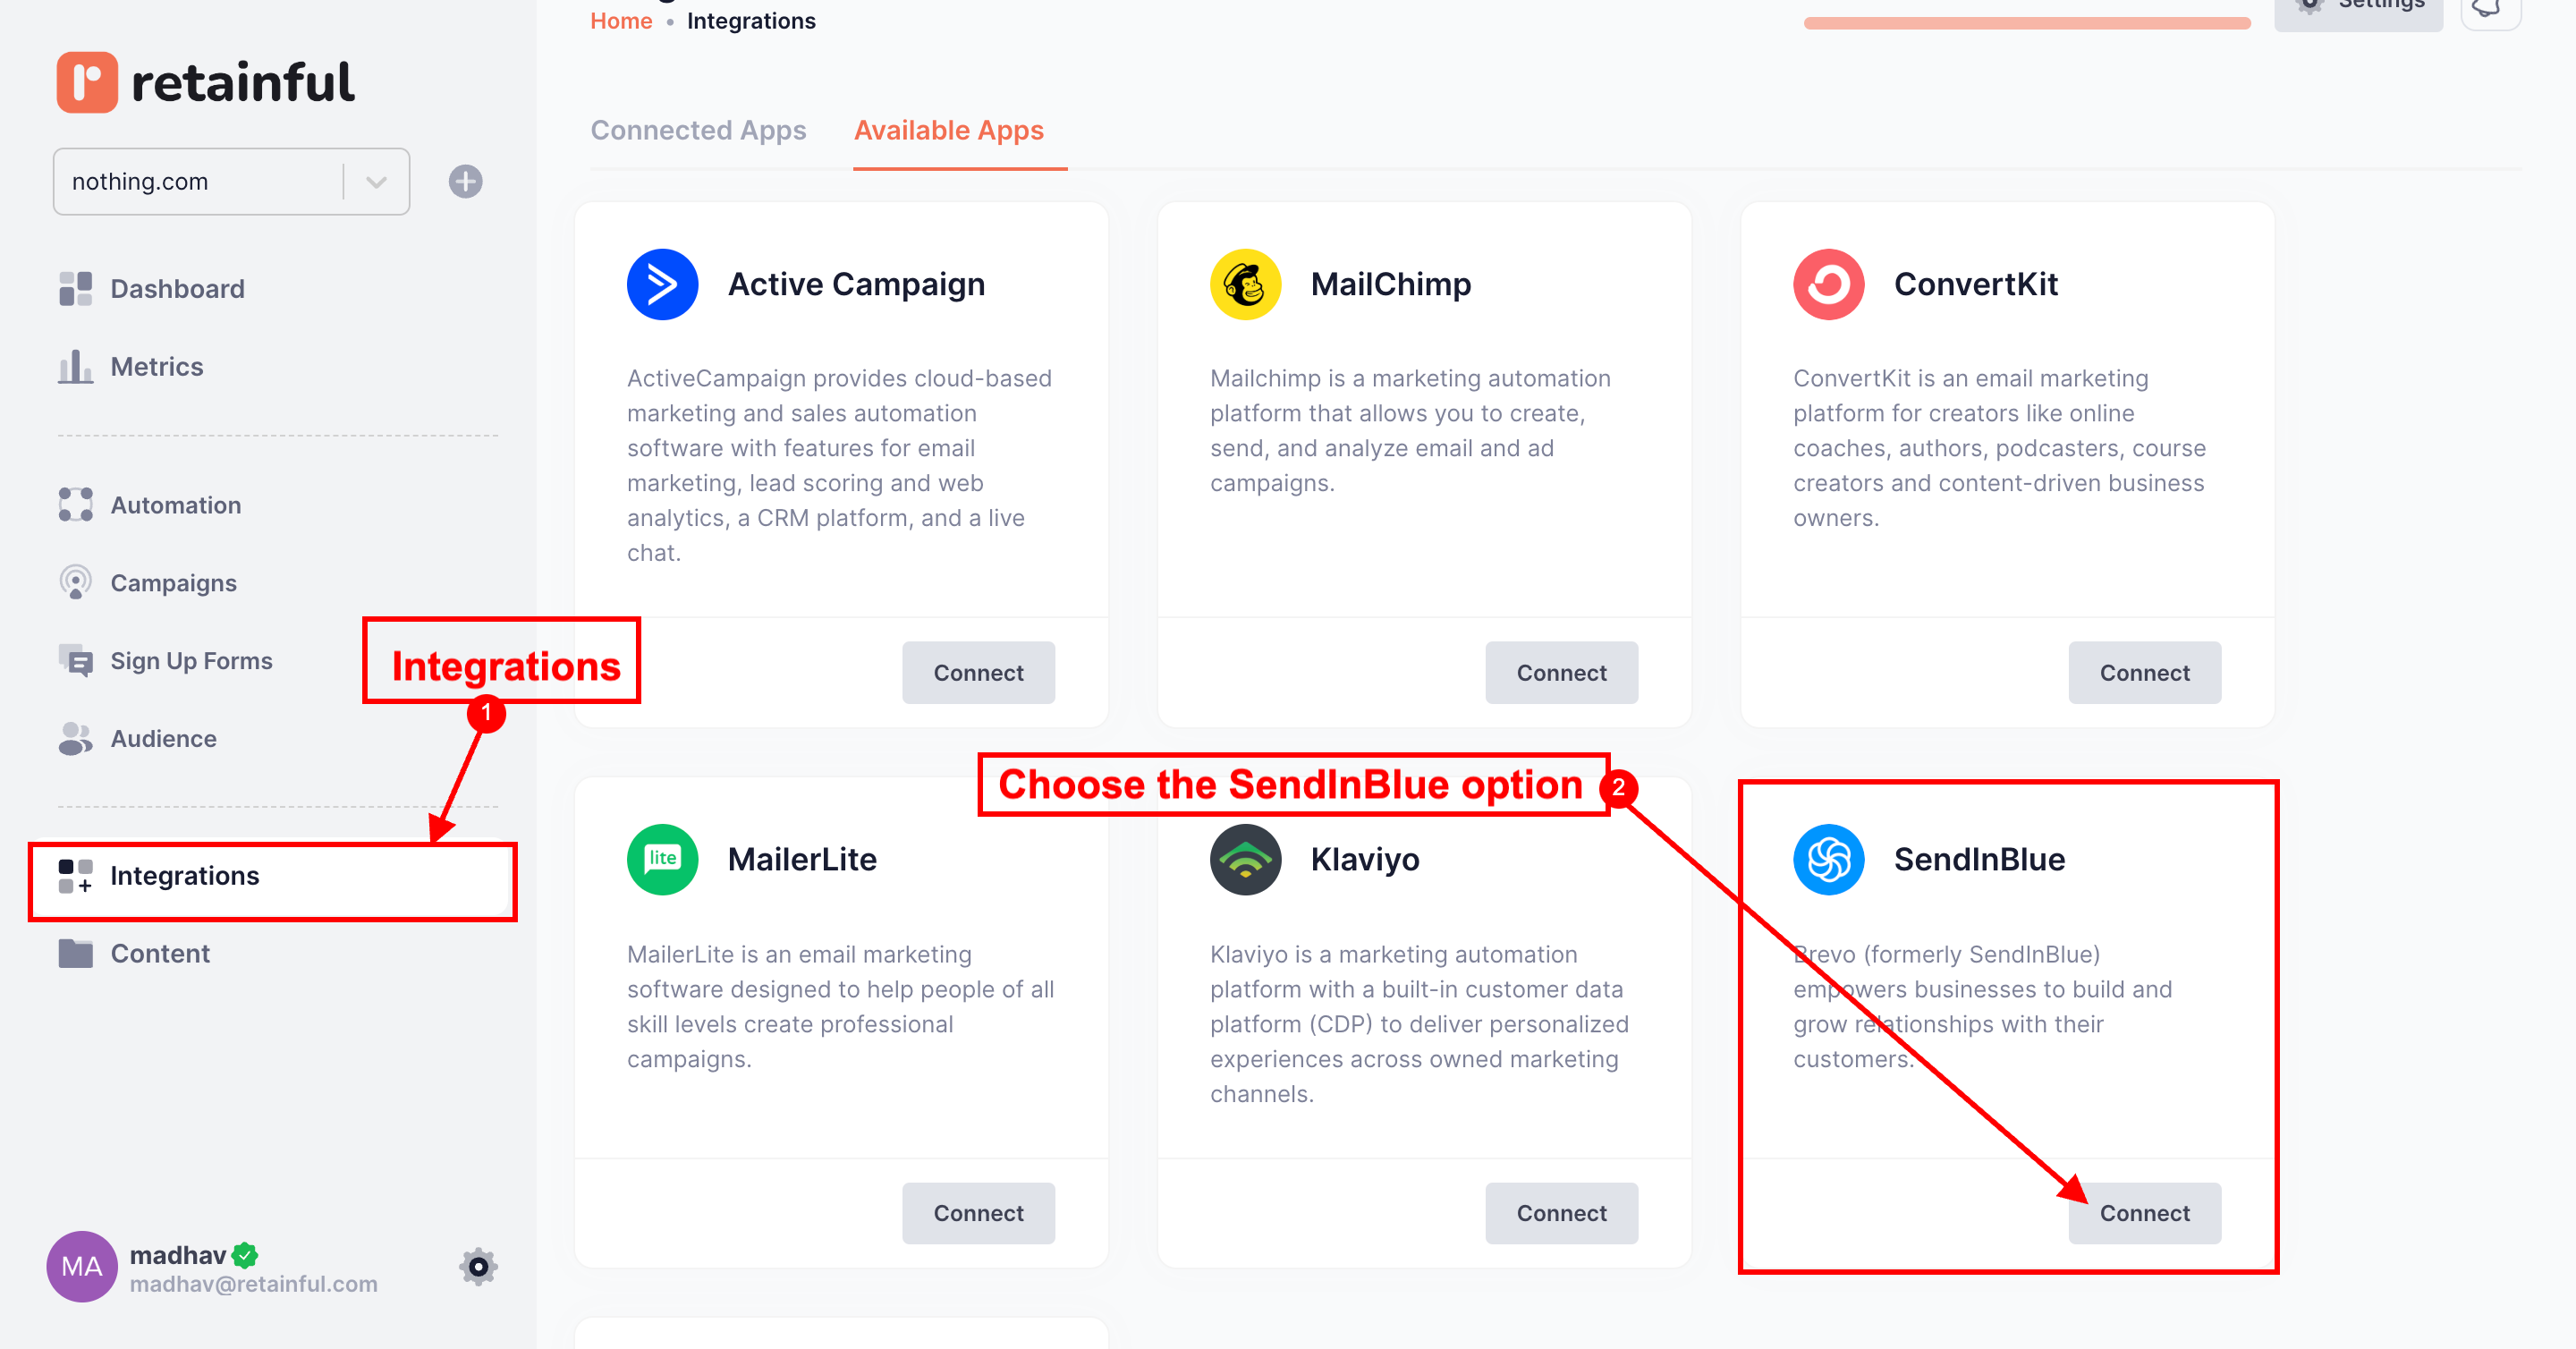Click the salmon progress bar at top
Viewport: 2576px width, 1349px height.
[2026, 23]
